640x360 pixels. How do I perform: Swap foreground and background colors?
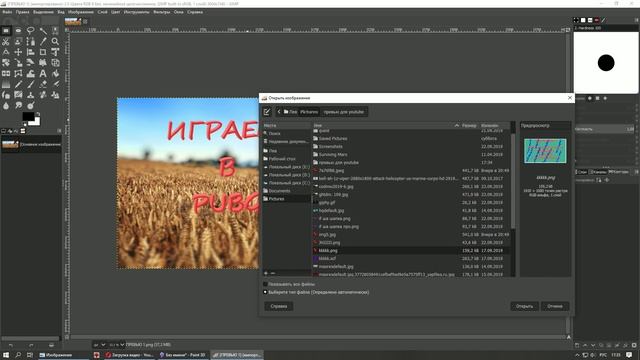(x=38, y=114)
